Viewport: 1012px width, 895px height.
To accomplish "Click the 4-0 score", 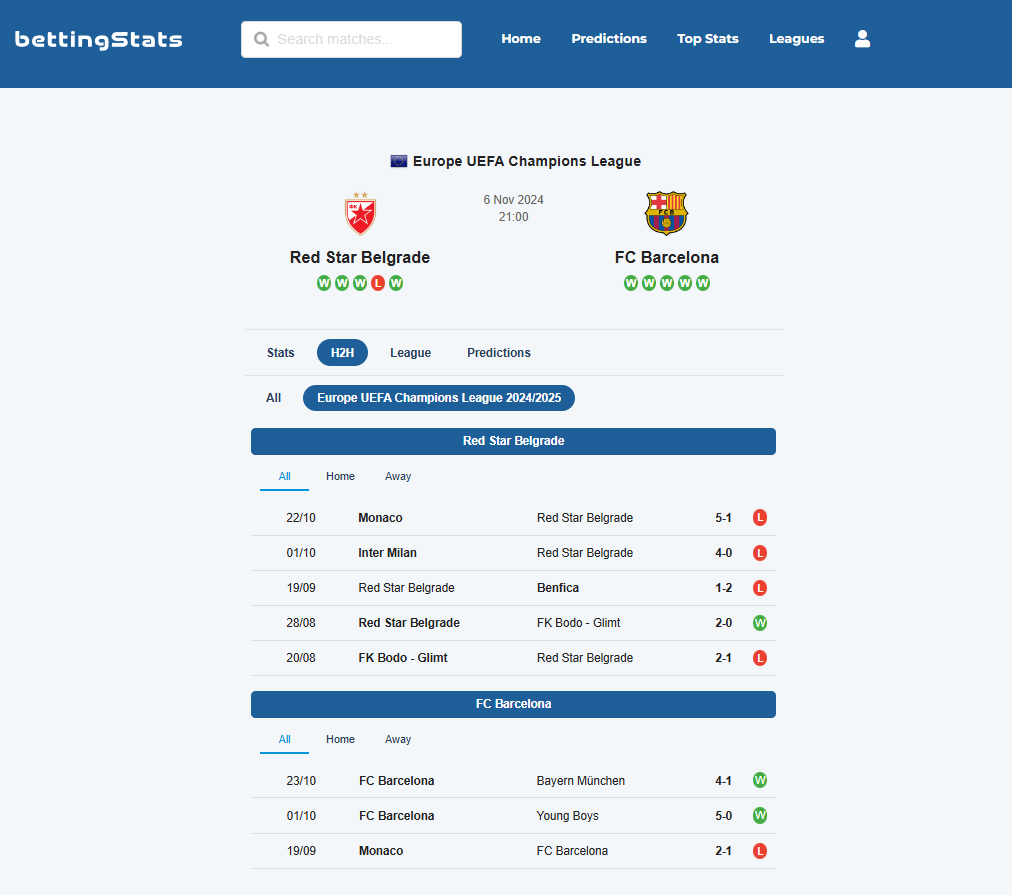I will point(724,553).
